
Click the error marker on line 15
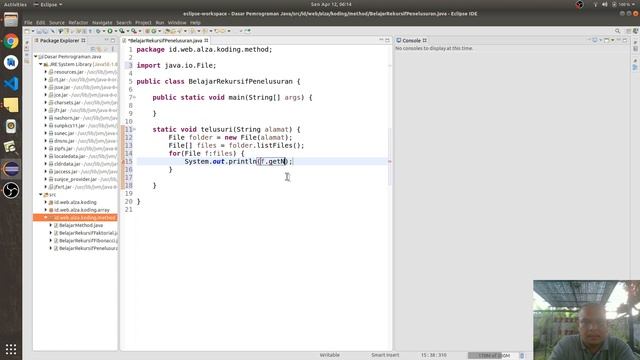point(124,162)
